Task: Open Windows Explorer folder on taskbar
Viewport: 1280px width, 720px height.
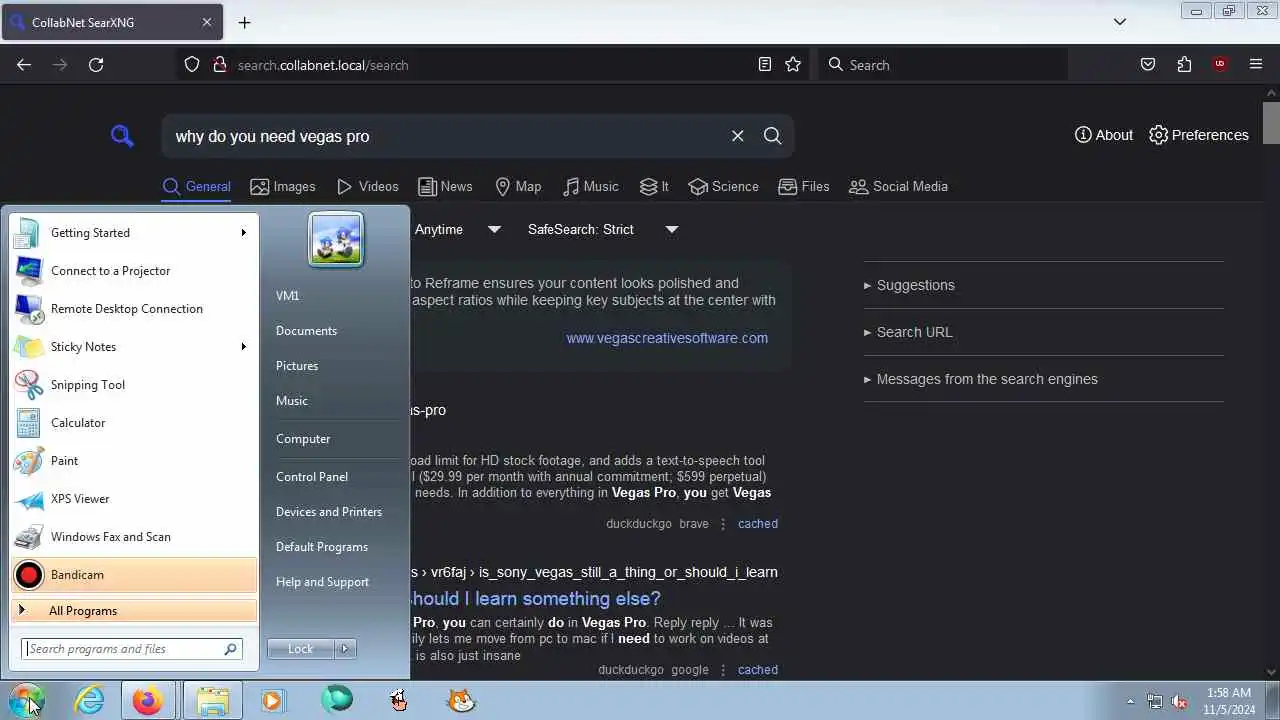Action: pyautogui.click(x=212, y=700)
